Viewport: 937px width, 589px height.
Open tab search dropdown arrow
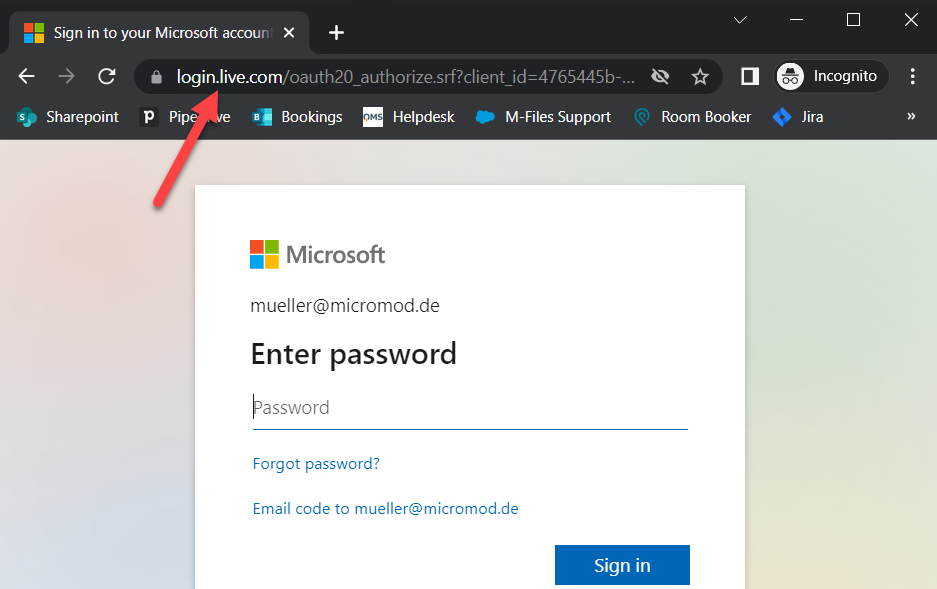[740, 19]
